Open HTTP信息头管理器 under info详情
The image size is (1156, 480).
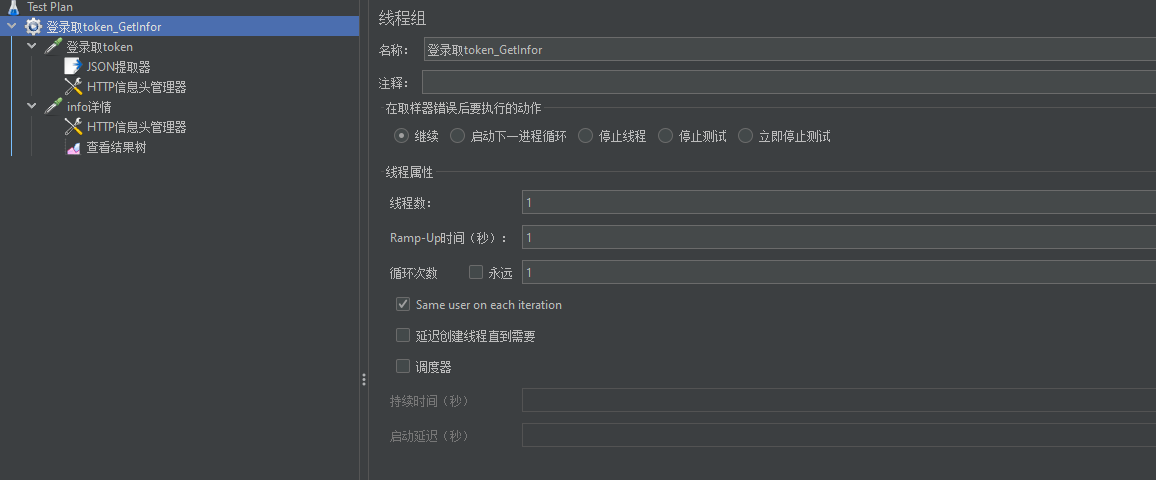(x=136, y=128)
